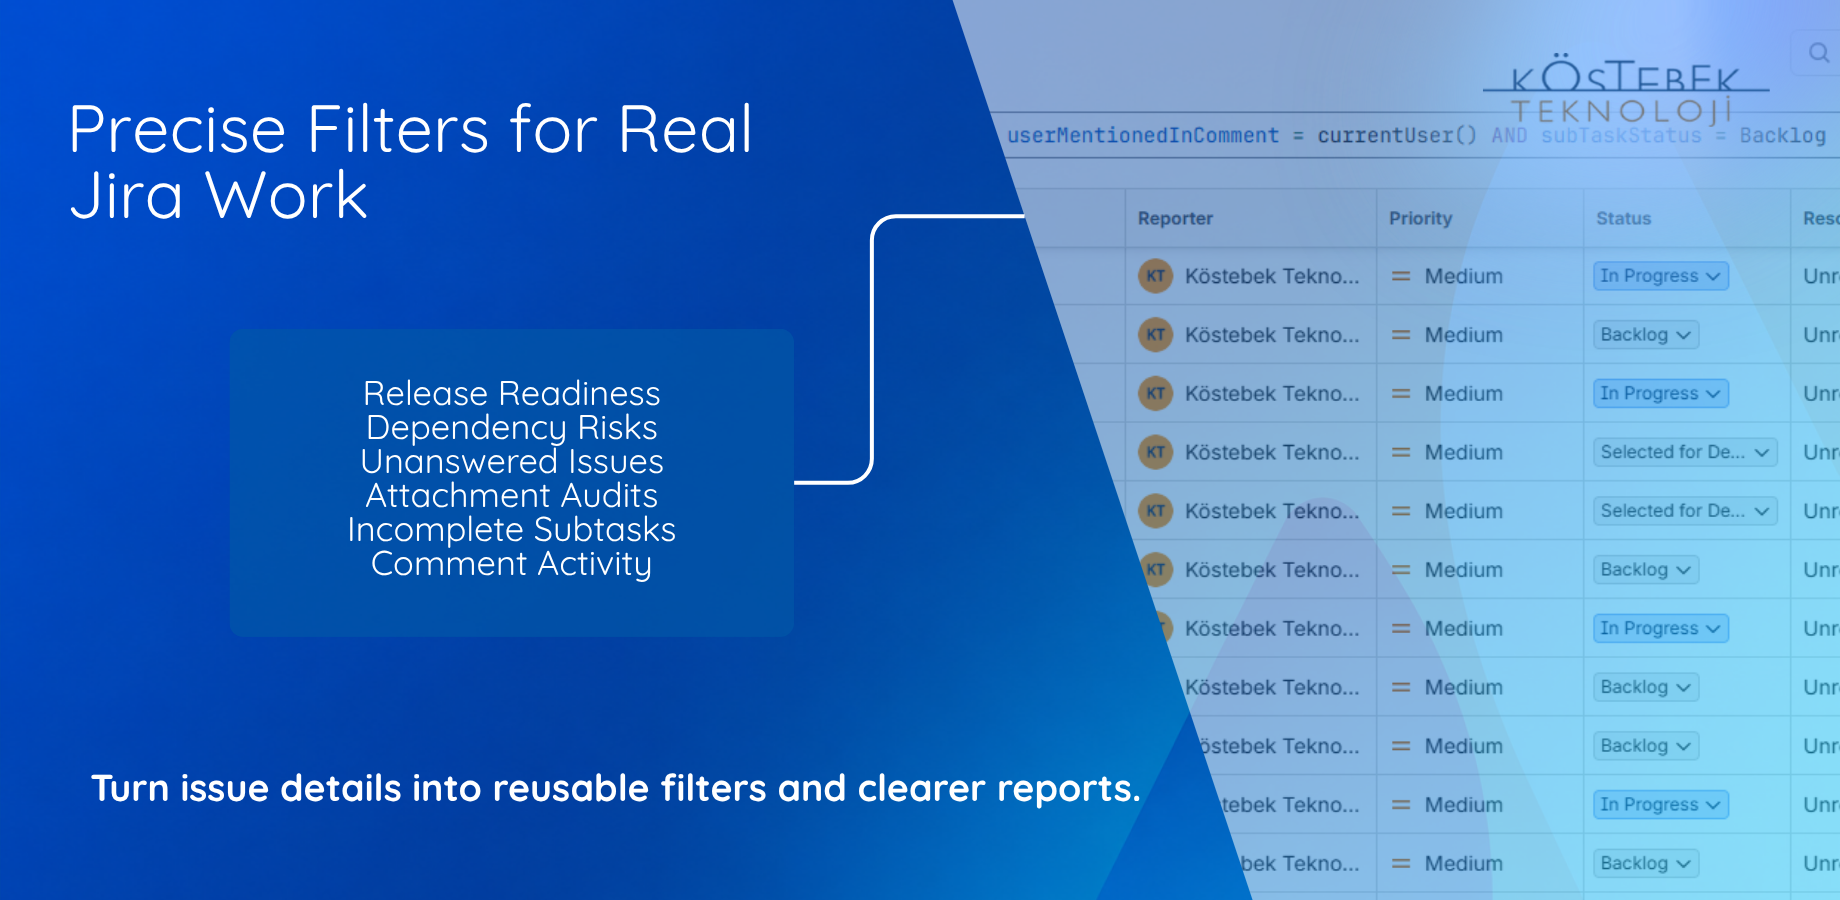The width and height of the screenshot is (1840, 900).
Task: Click into the JQL query field
Action: tap(1415, 135)
